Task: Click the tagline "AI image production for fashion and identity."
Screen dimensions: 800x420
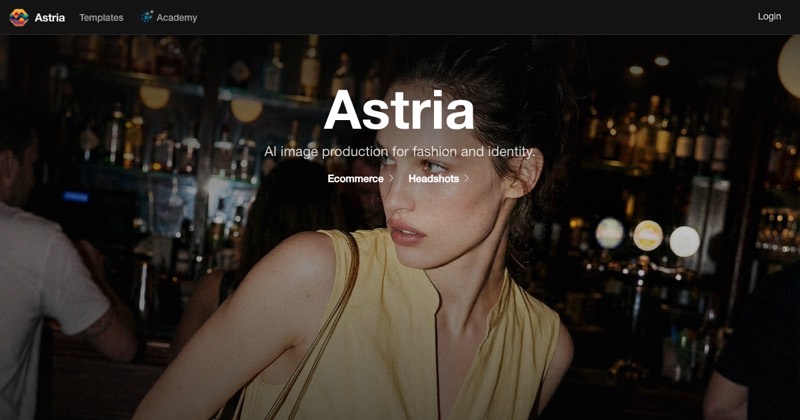Action: tap(399, 152)
